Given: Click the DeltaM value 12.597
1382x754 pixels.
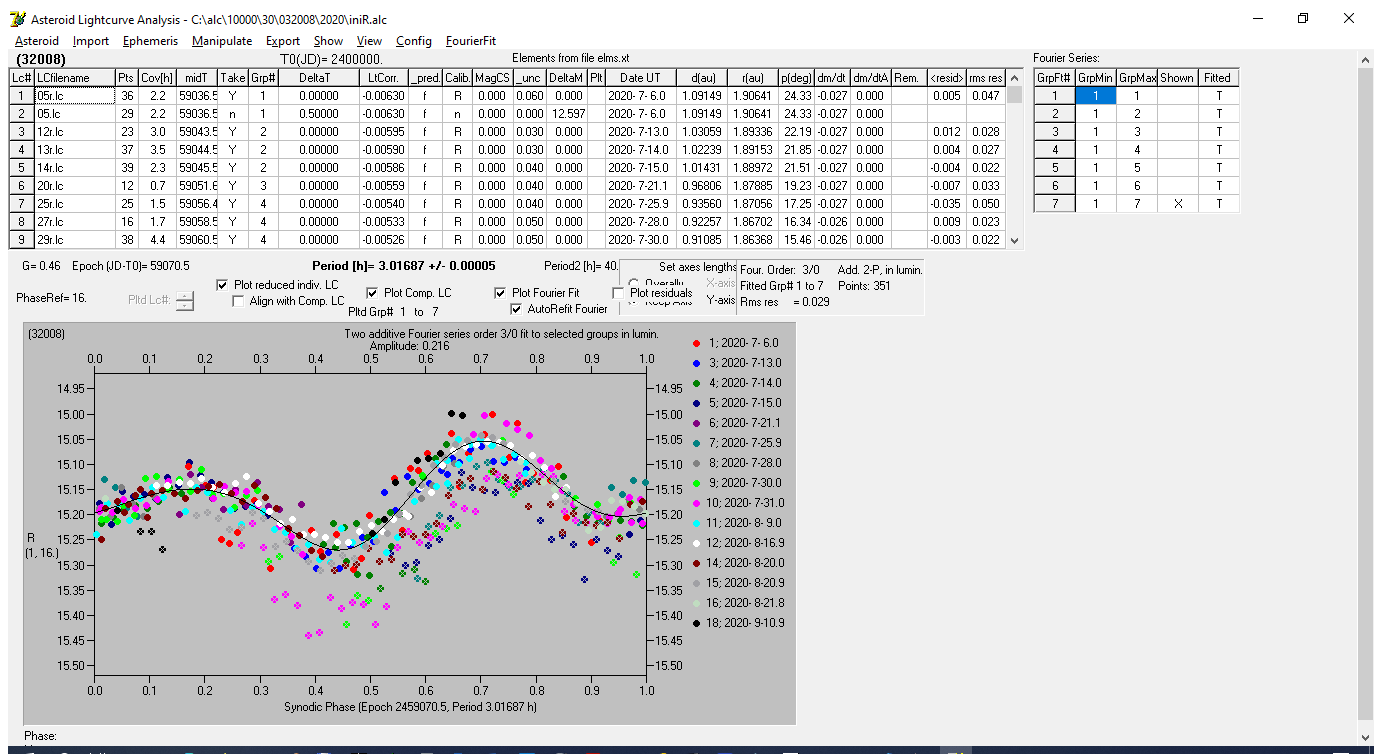Looking at the screenshot, I should click(566, 114).
